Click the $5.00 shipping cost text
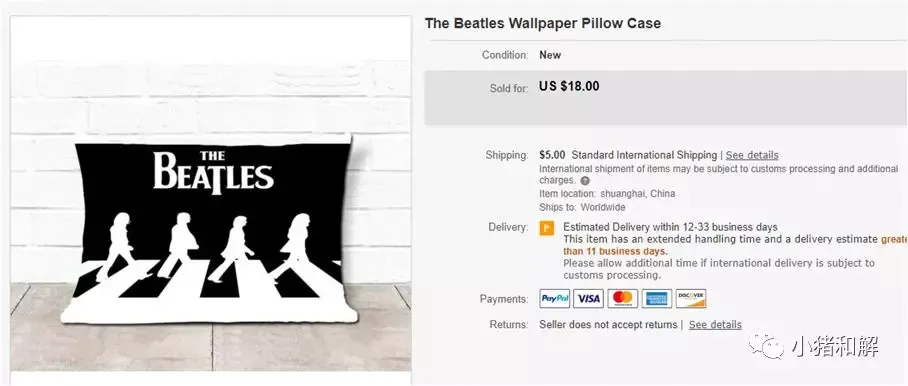This screenshot has height=386, width=908. point(551,155)
